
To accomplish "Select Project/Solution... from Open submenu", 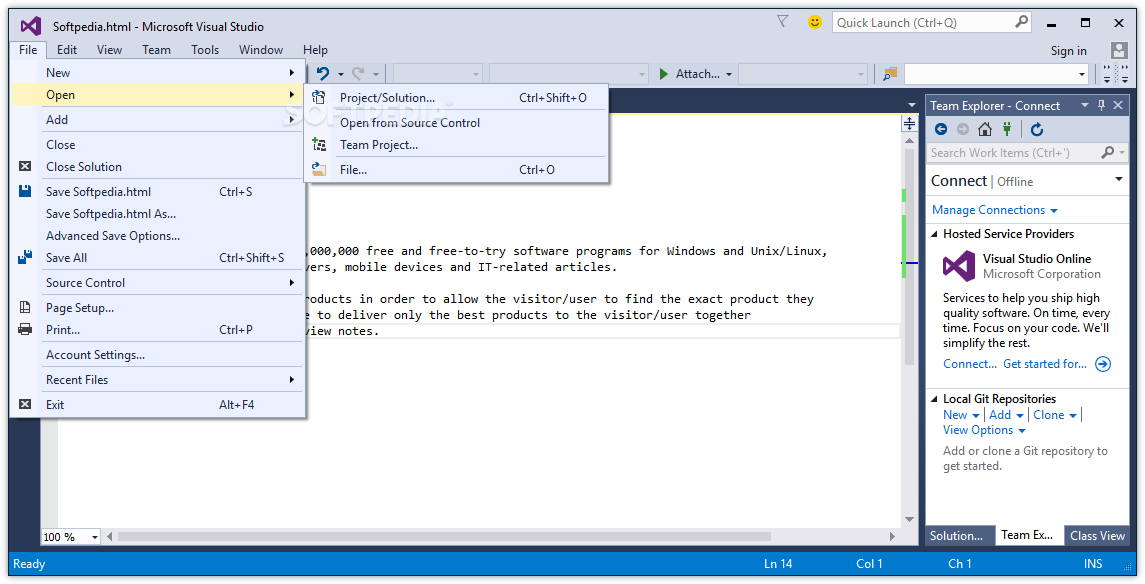I will [387, 98].
